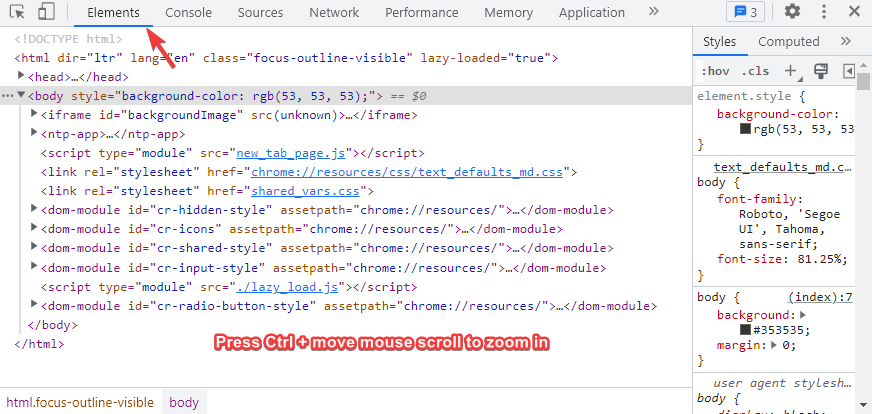Open the (index):7 source link
The height and width of the screenshot is (414, 872).
point(821,297)
